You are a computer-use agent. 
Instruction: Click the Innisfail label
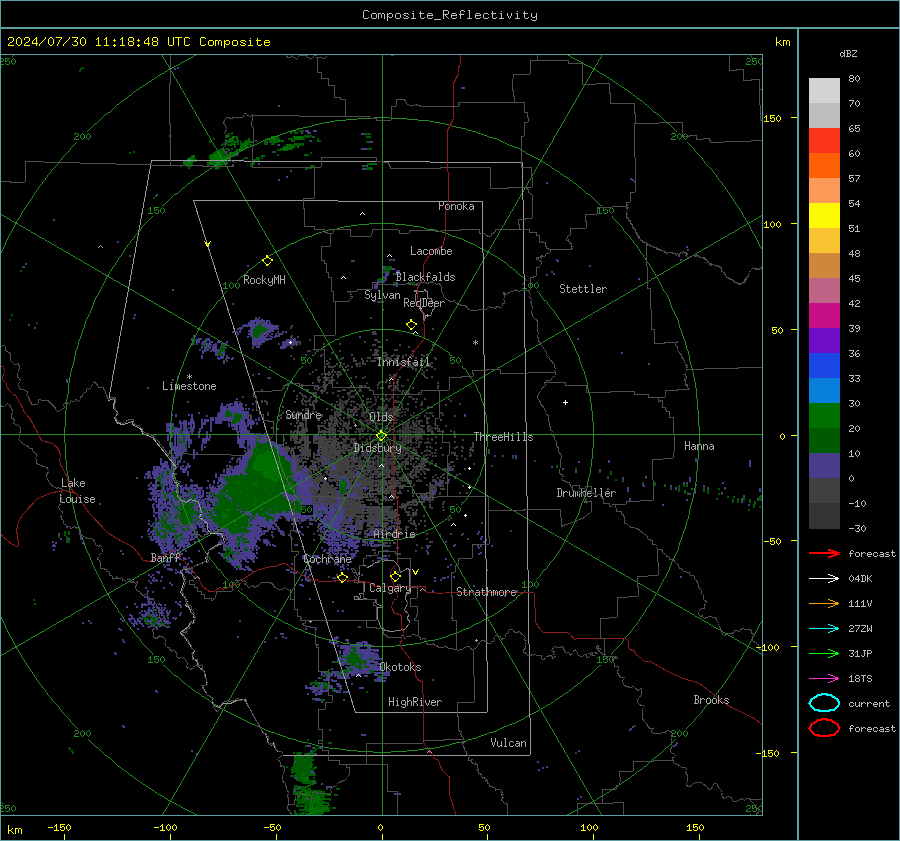tap(403, 362)
